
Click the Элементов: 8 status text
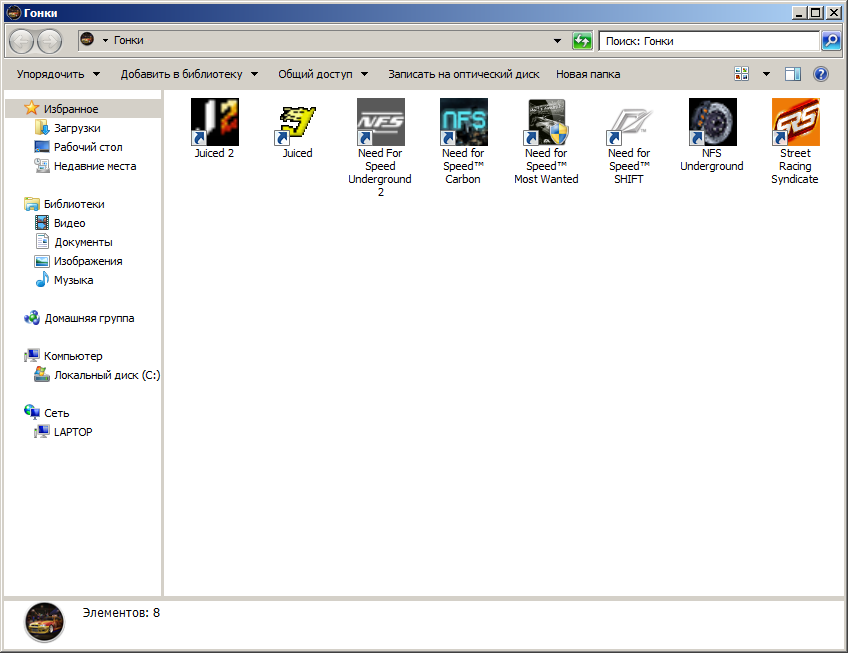point(121,612)
